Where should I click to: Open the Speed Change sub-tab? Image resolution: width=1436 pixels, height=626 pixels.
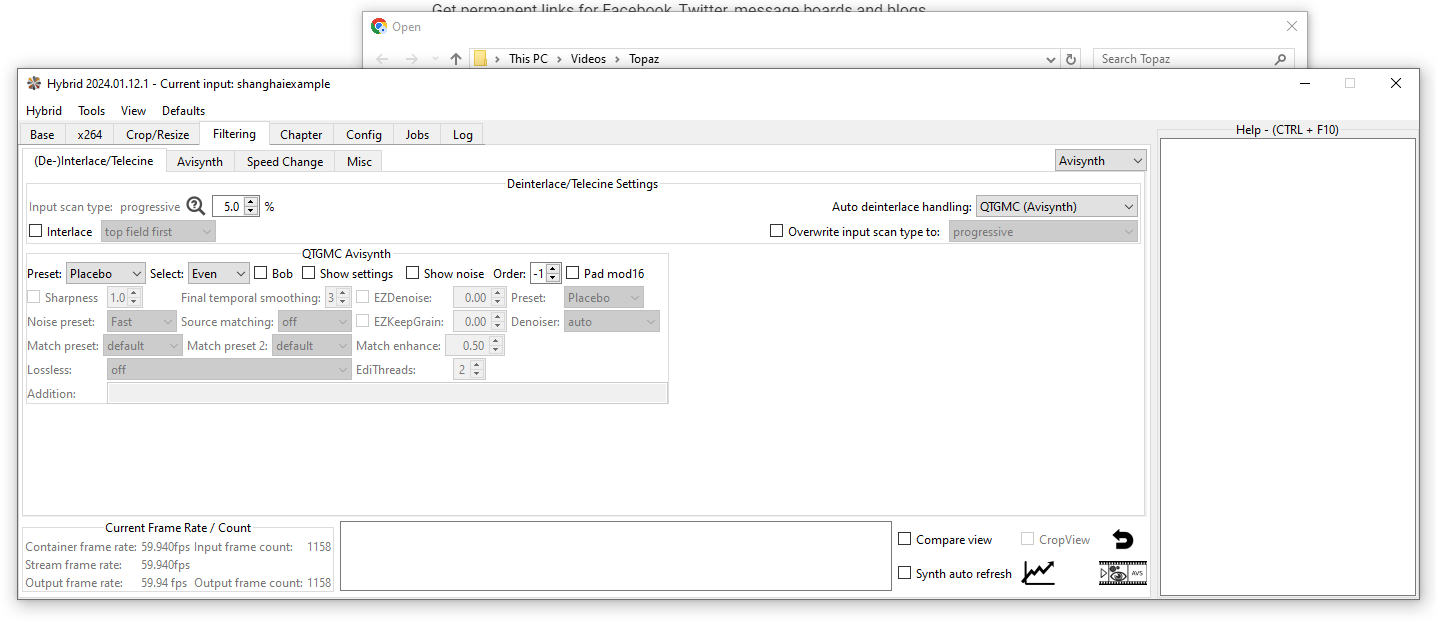tap(285, 161)
